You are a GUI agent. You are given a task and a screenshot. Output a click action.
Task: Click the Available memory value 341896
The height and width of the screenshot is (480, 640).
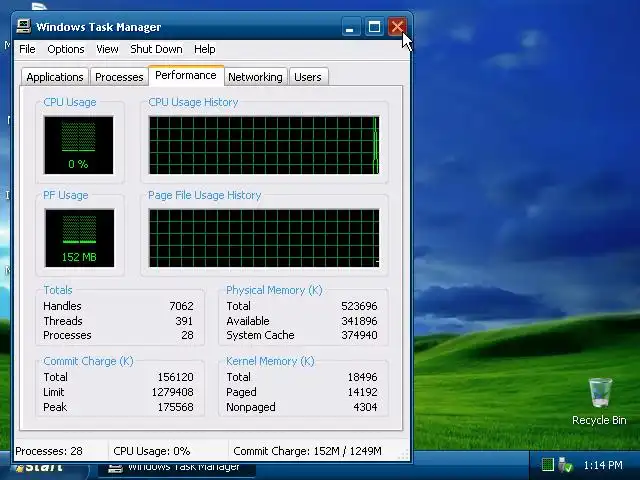pyautogui.click(x=359, y=321)
